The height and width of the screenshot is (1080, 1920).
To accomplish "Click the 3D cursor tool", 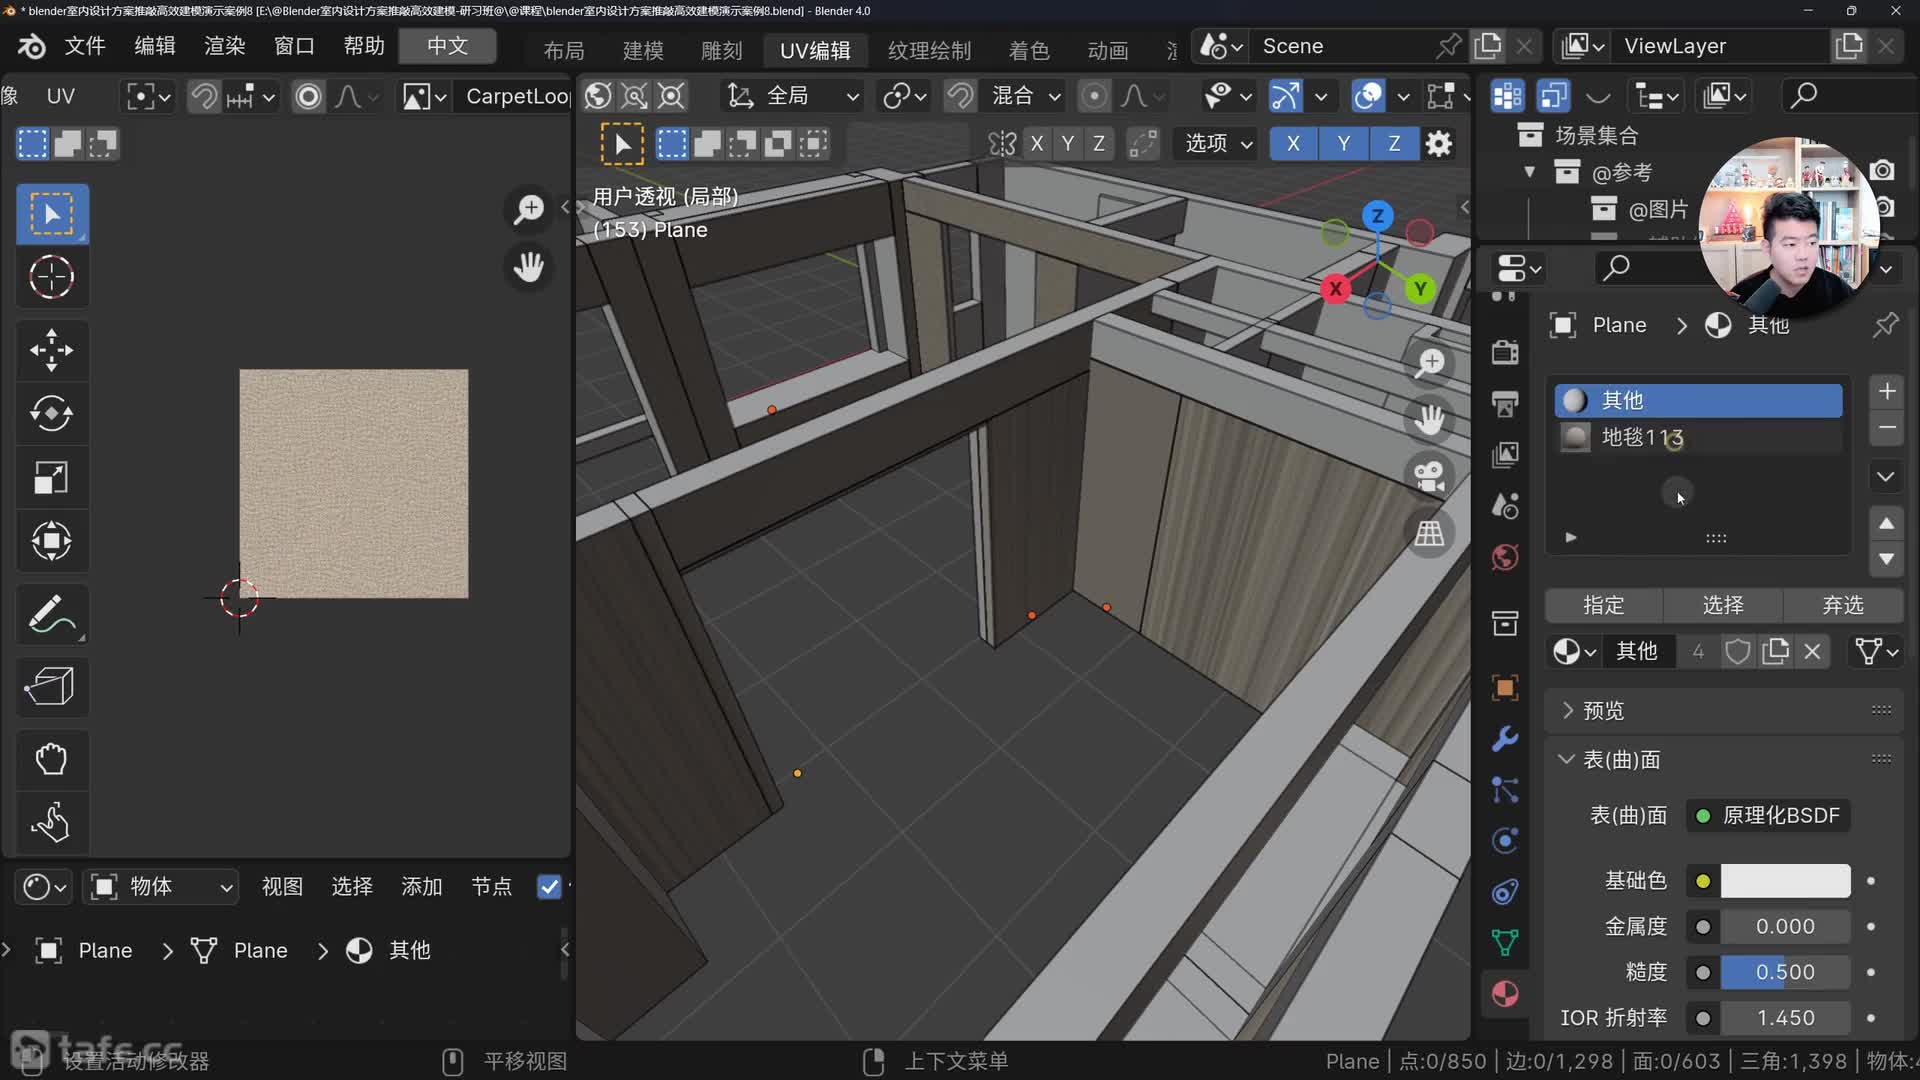I will pos(51,277).
